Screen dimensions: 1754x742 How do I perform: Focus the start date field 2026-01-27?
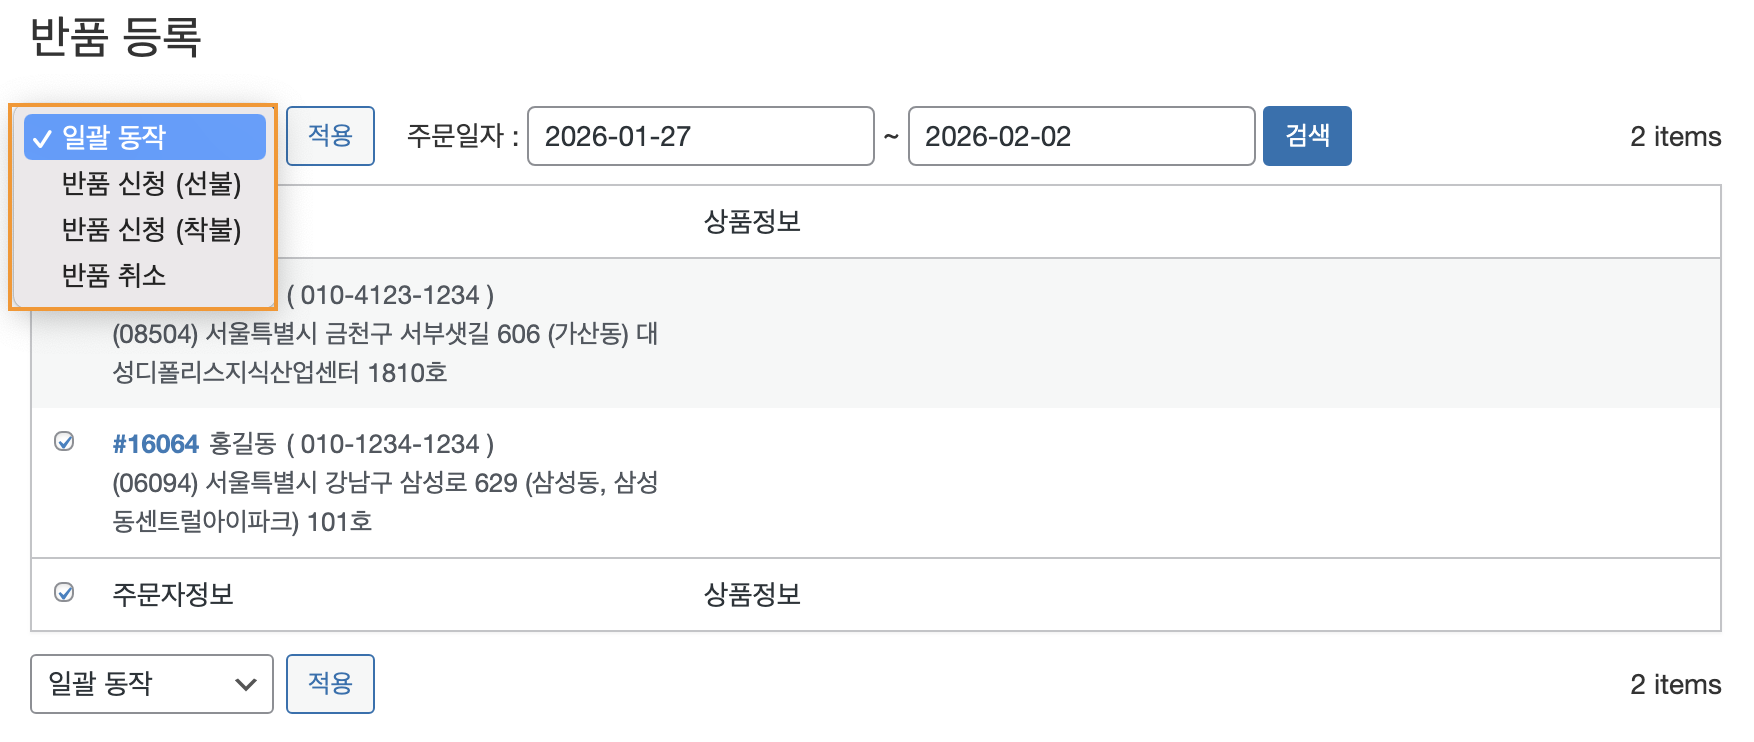tap(700, 136)
